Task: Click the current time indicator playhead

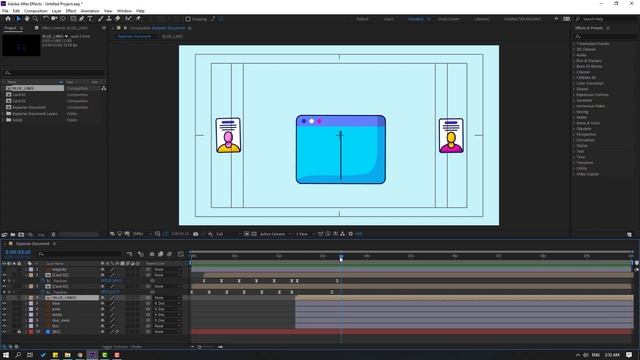Action: coord(341,257)
